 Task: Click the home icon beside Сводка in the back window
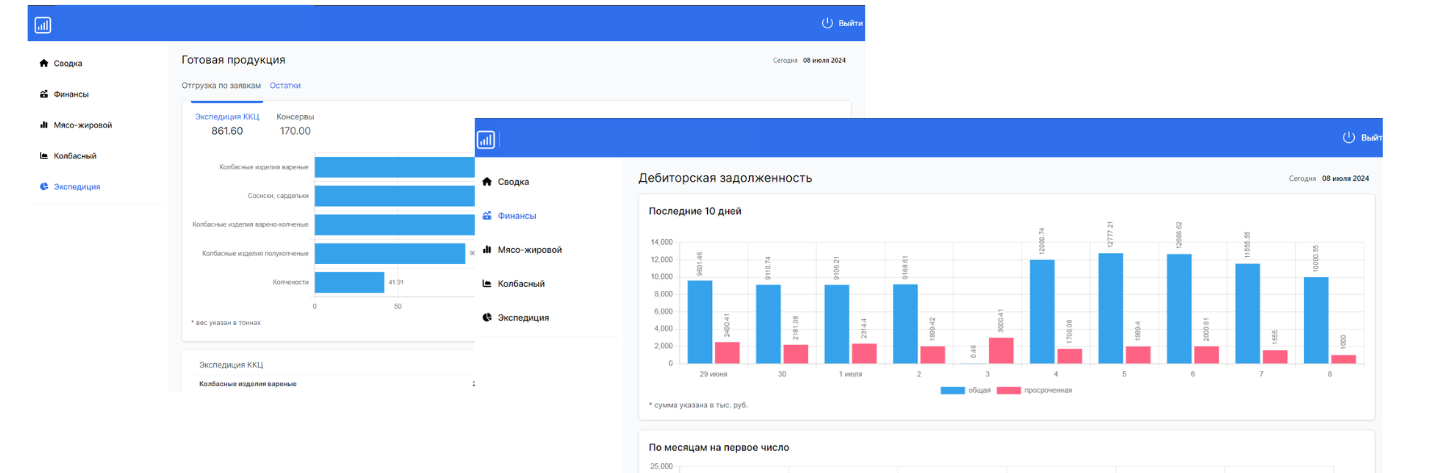pos(43,63)
